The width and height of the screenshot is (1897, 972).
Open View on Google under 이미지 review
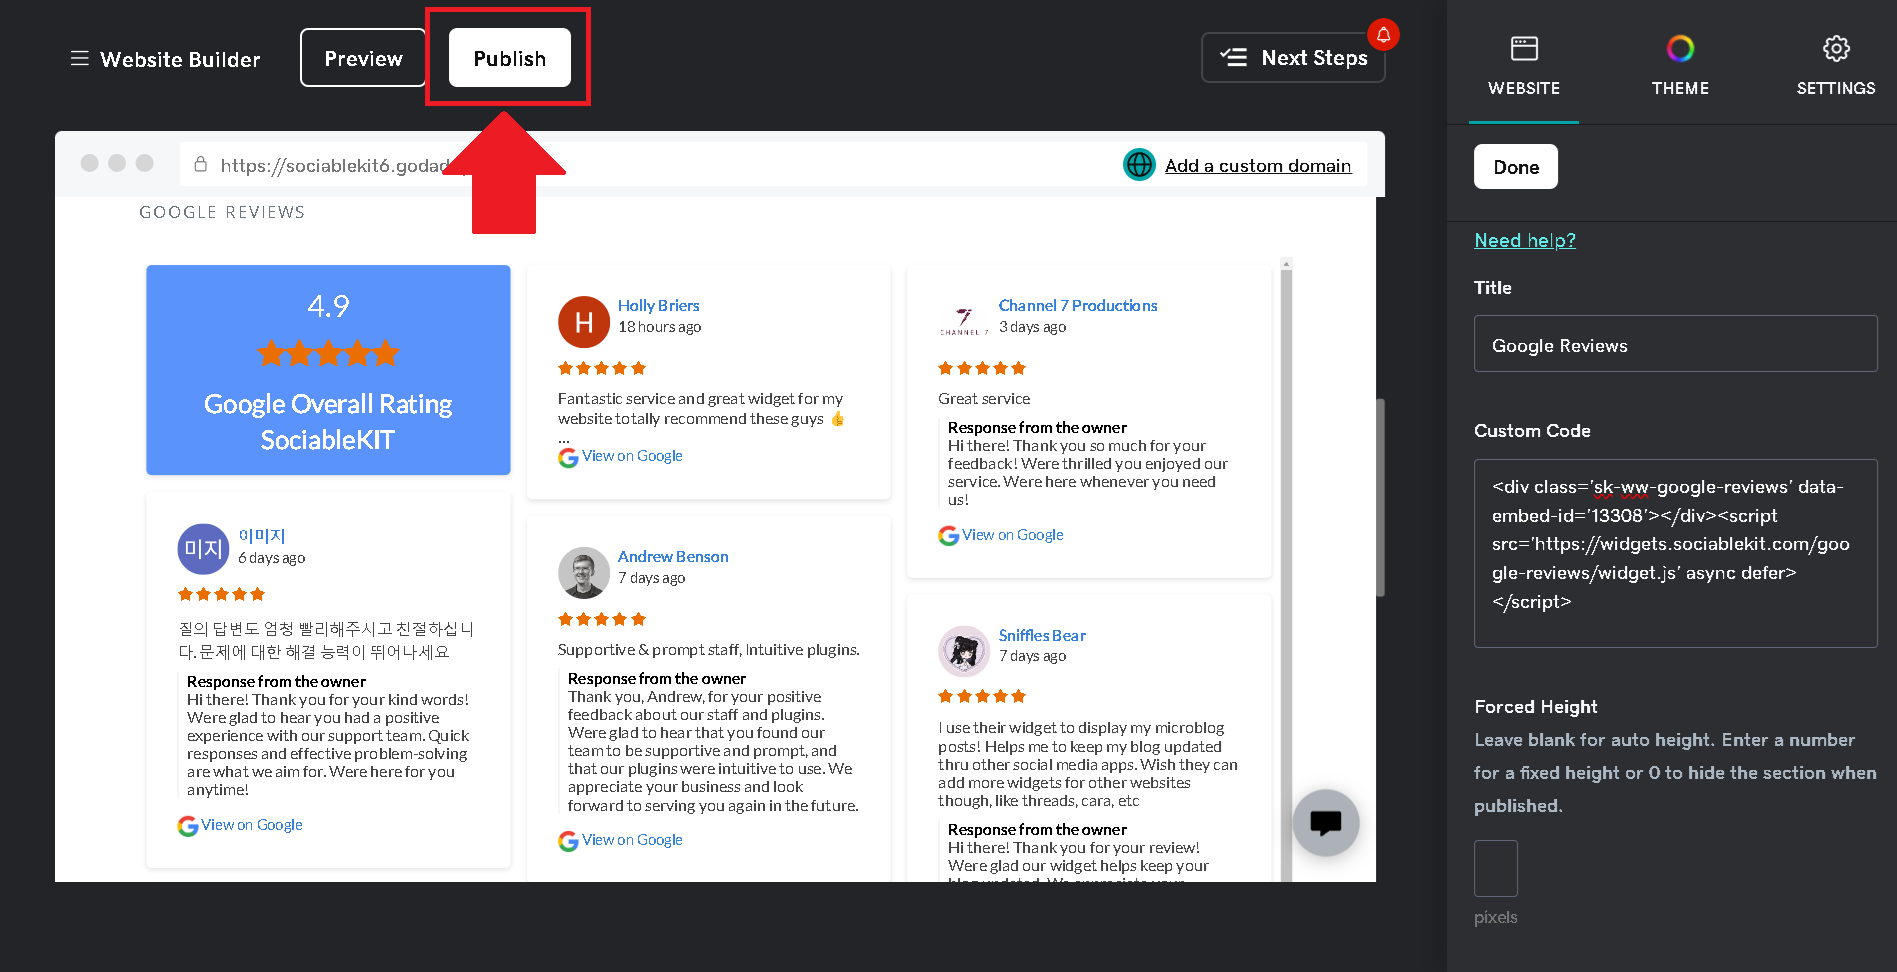252,825
